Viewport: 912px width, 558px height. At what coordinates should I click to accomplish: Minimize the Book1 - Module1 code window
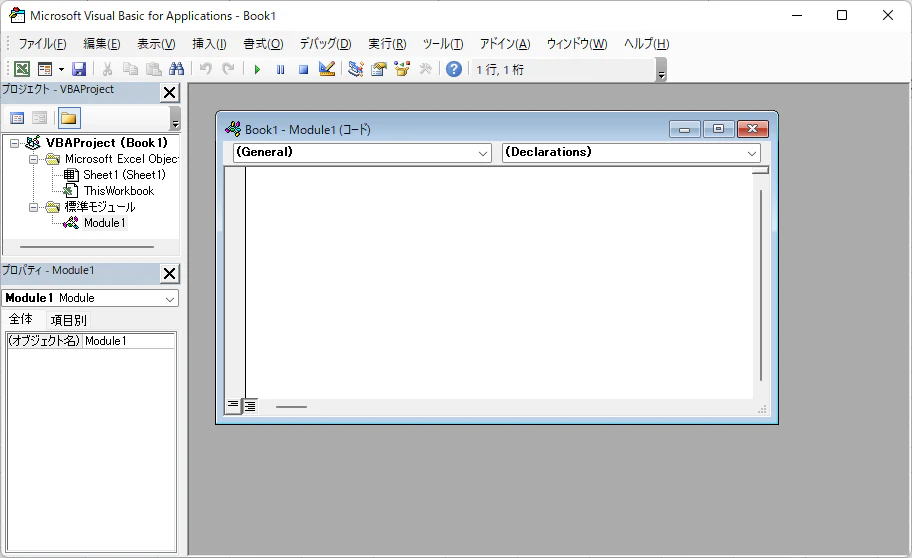[x=685, y=129]
